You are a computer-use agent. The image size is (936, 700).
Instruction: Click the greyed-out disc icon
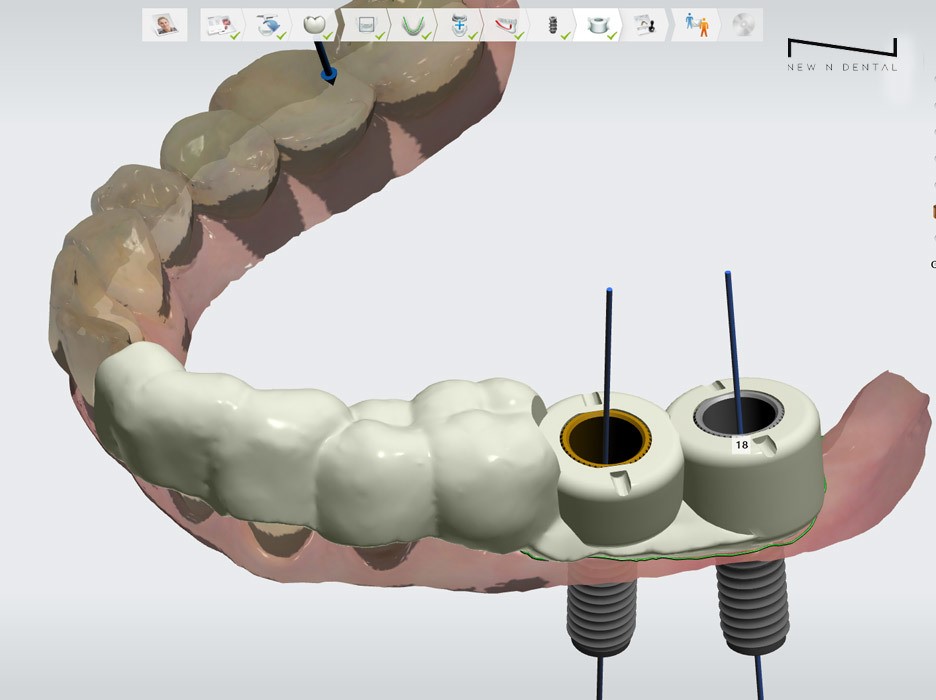coord(742,25)
